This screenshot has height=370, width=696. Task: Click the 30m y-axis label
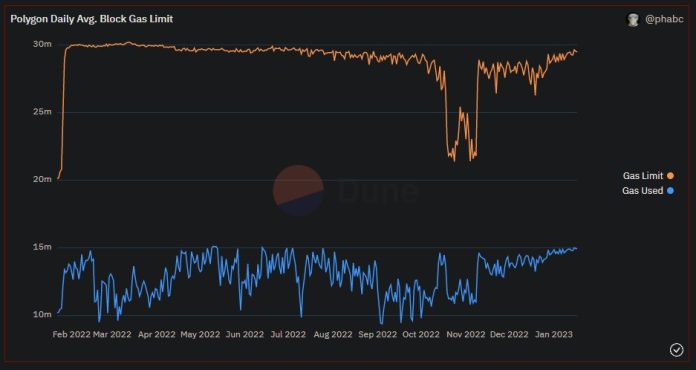tap(42, 44)
